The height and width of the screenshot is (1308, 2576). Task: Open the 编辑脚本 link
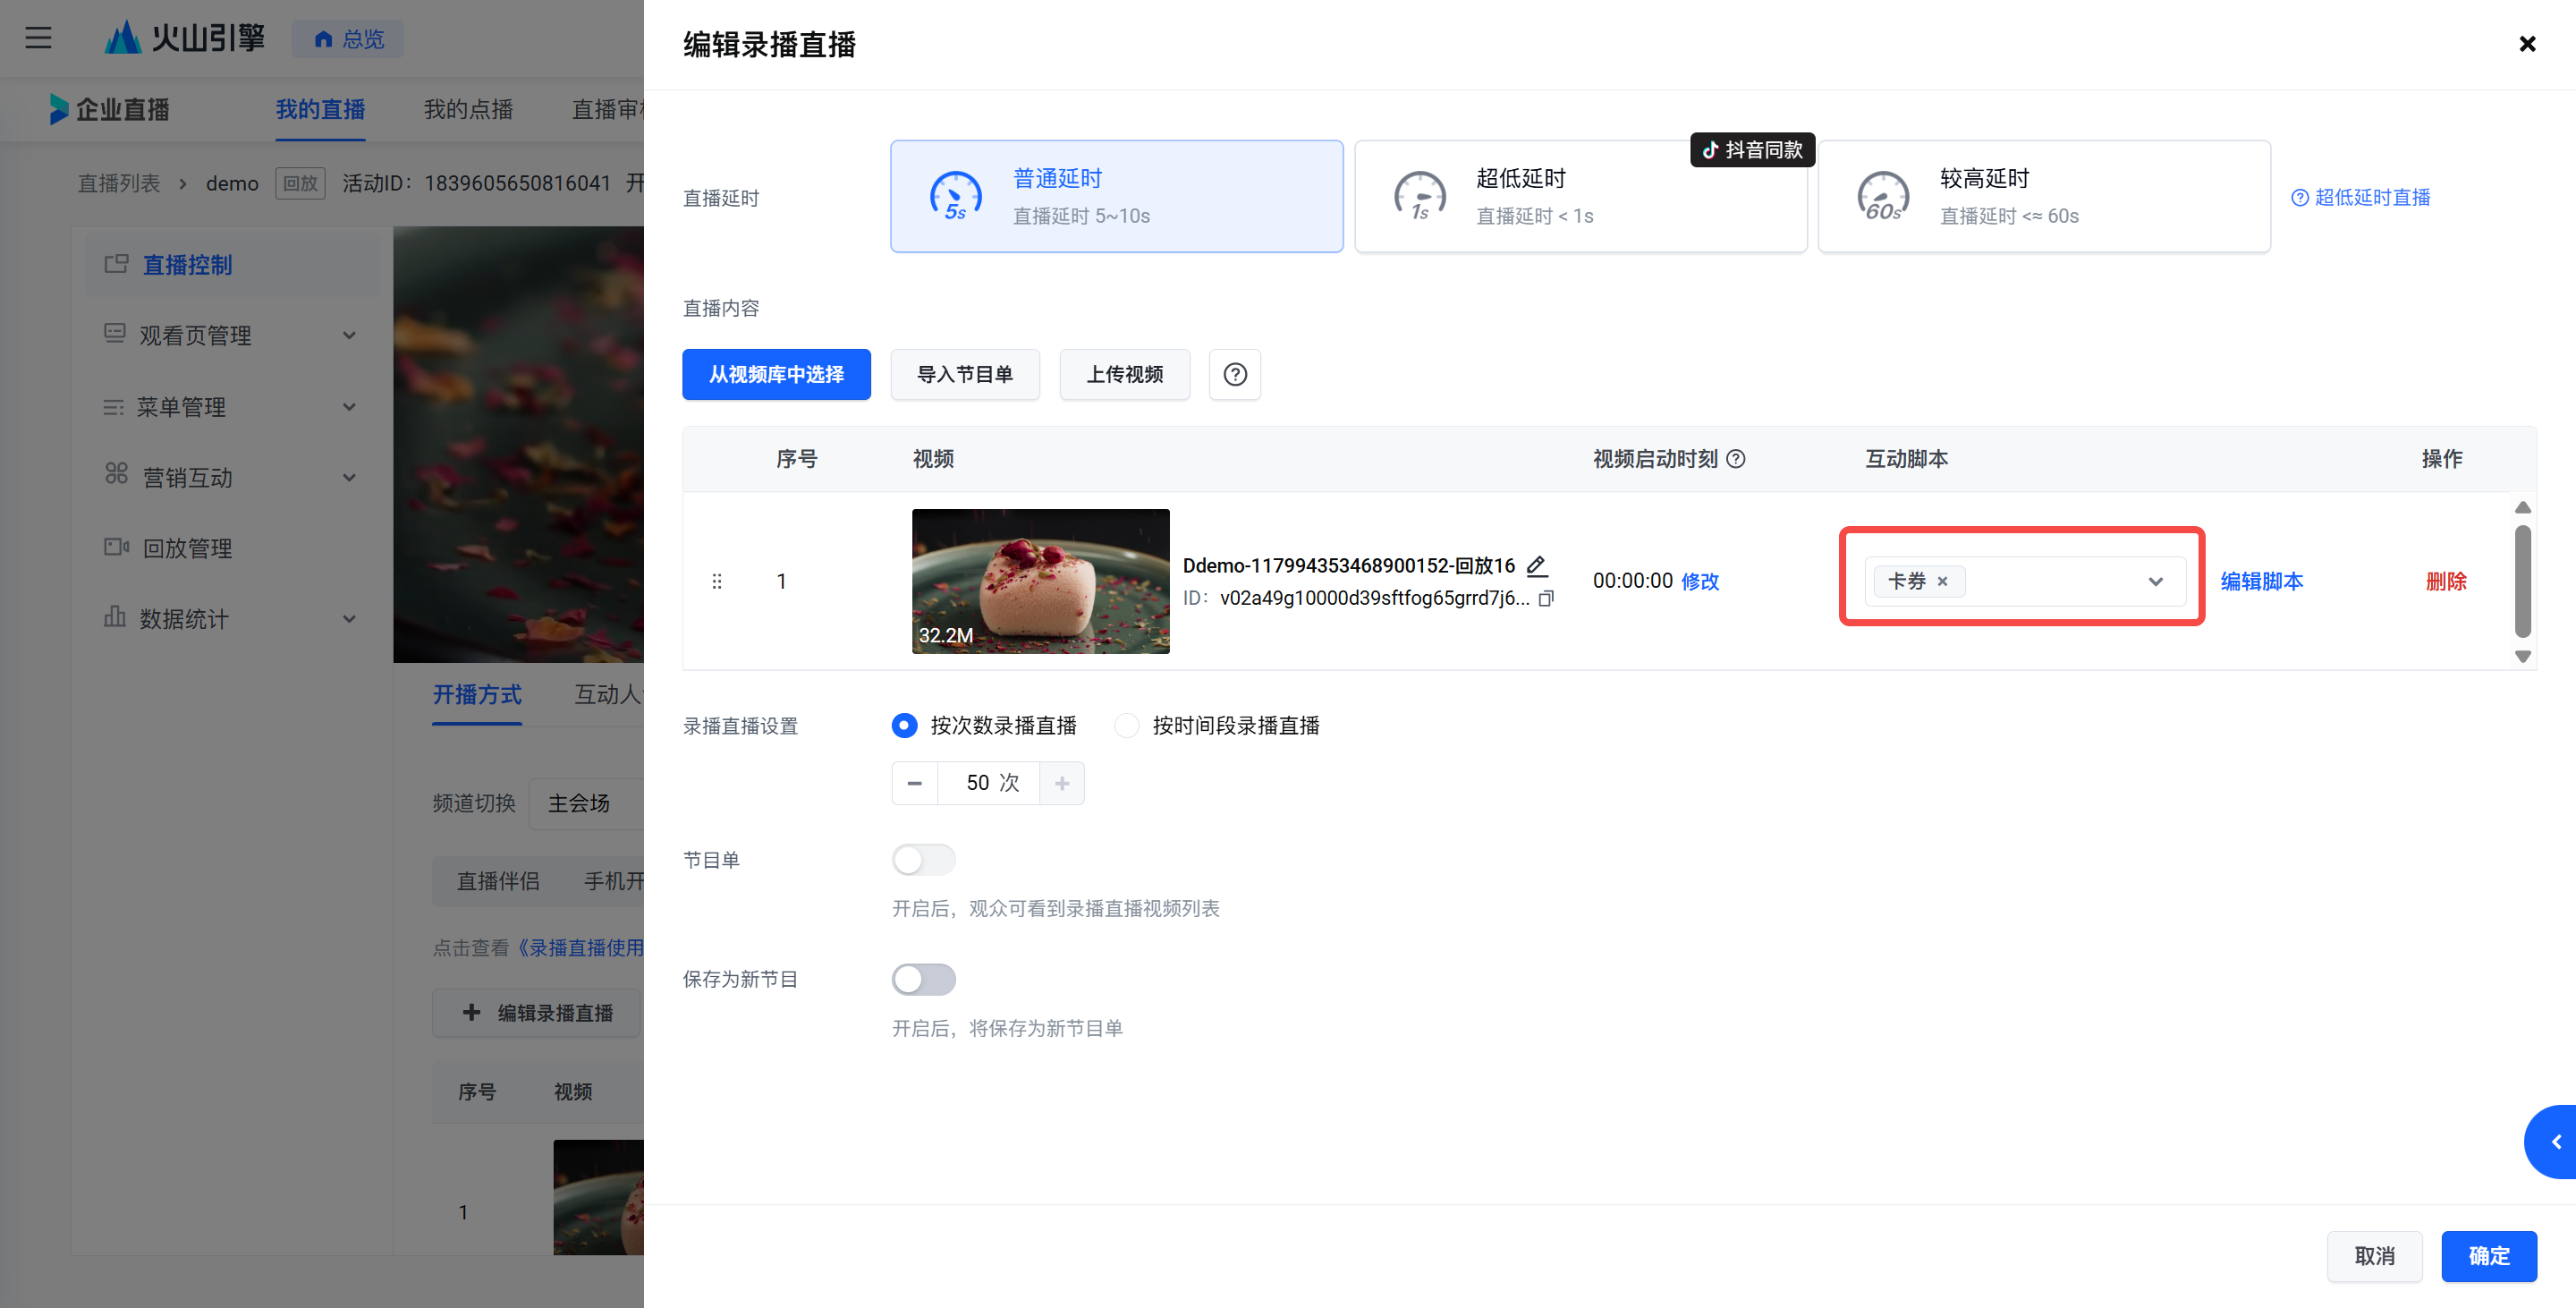[2261, 581]
